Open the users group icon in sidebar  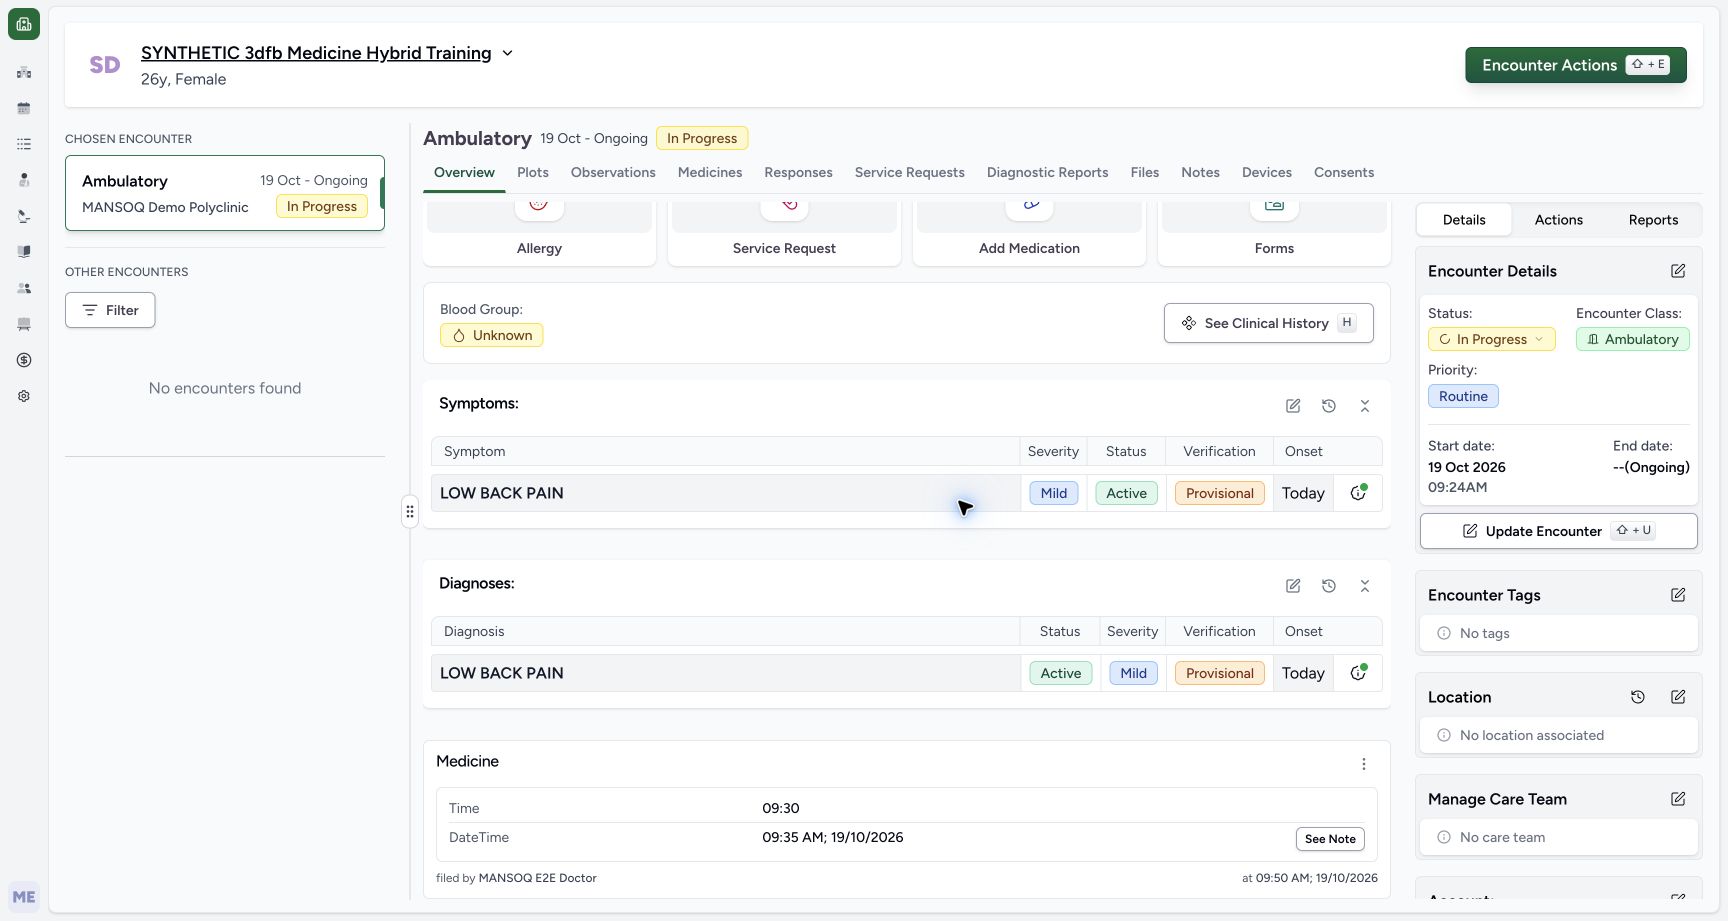pyautogui.click(x=24, y=288)
